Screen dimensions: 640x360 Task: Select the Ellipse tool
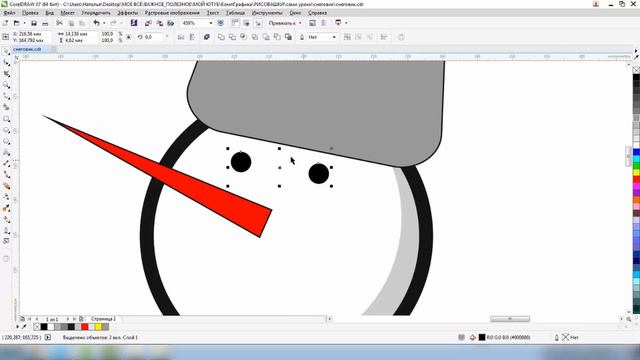pos(6,130)
